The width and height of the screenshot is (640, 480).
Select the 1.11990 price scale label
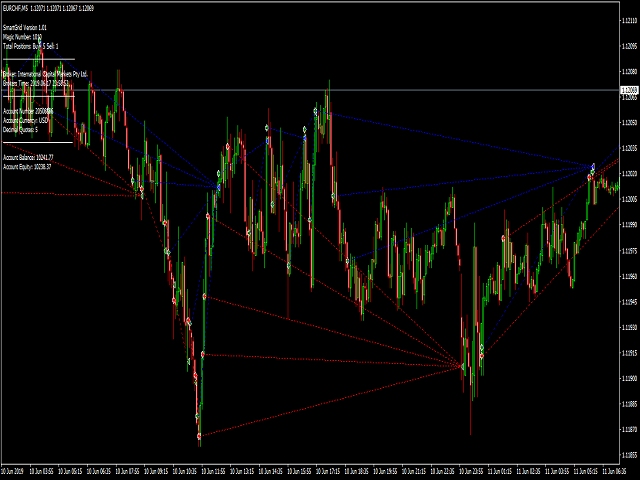coord(630,225)
